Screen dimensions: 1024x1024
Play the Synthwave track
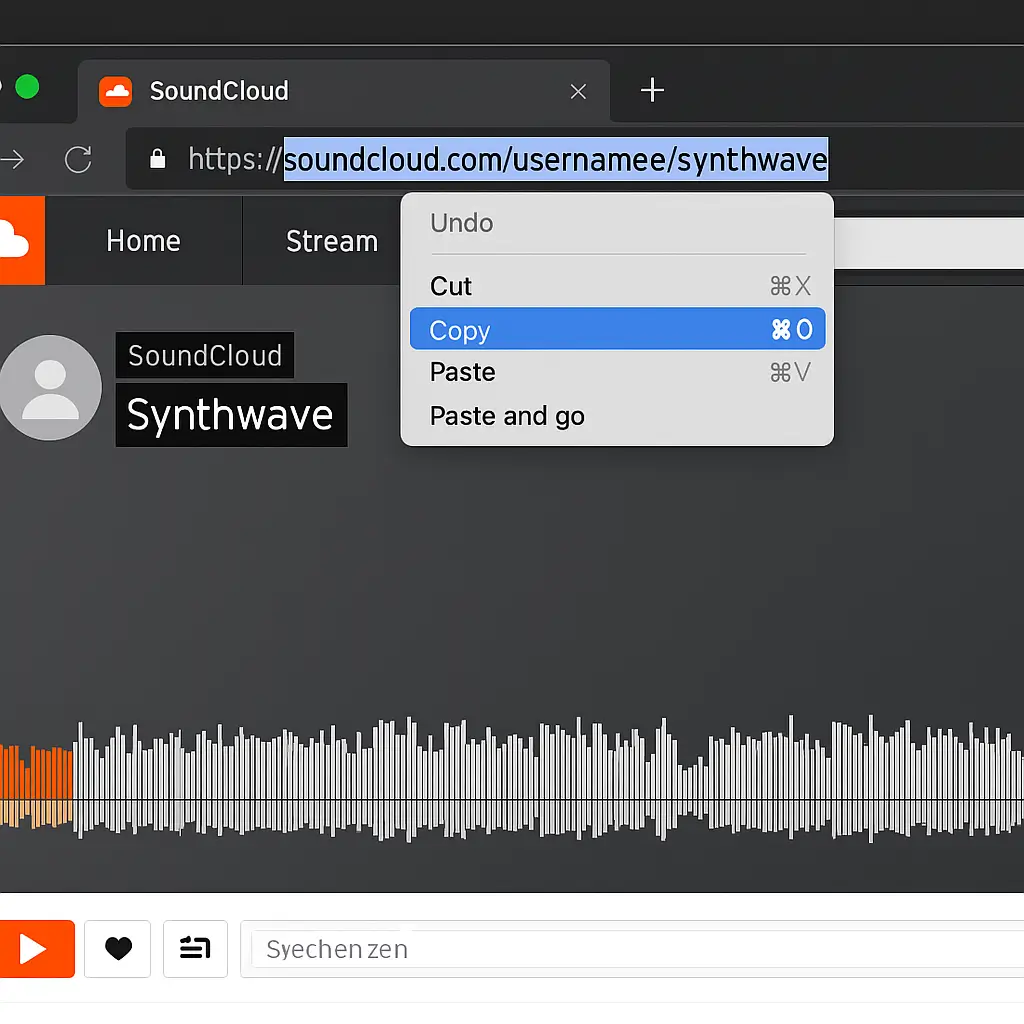point(37,948)
